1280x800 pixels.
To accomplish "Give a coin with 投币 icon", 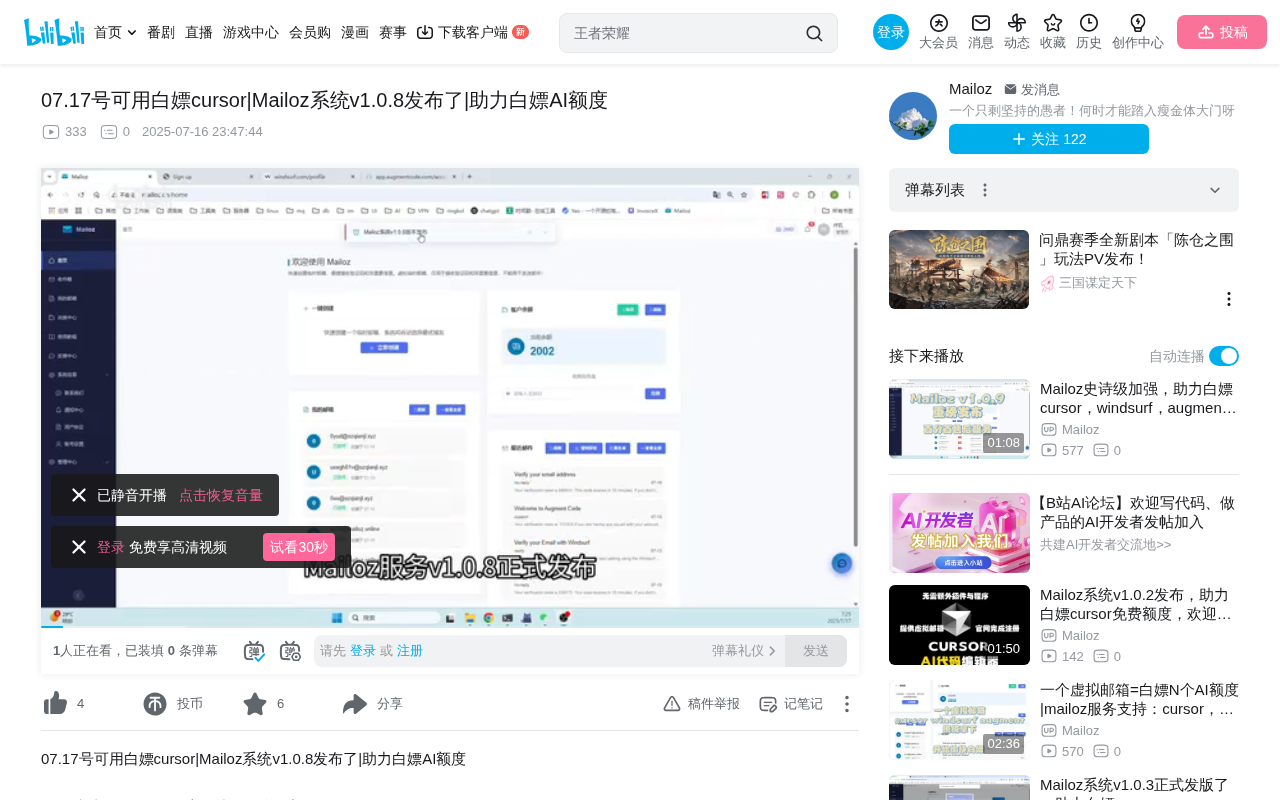I will [155, 704].
